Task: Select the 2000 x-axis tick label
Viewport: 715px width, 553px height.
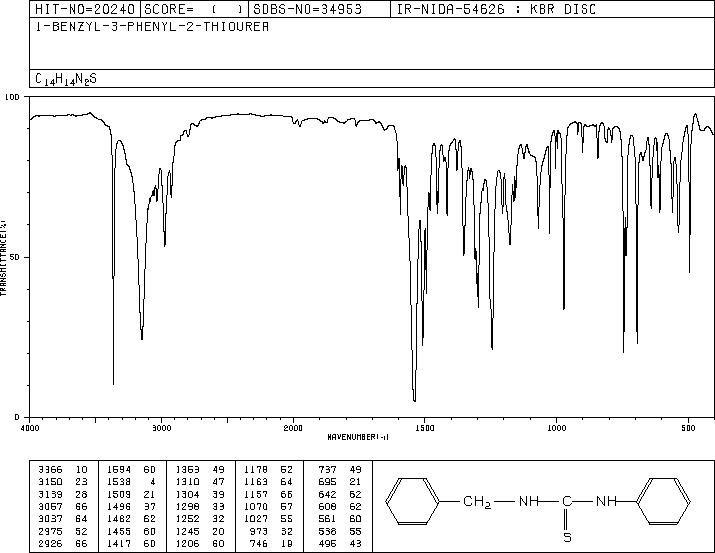Action: point(293,428)
